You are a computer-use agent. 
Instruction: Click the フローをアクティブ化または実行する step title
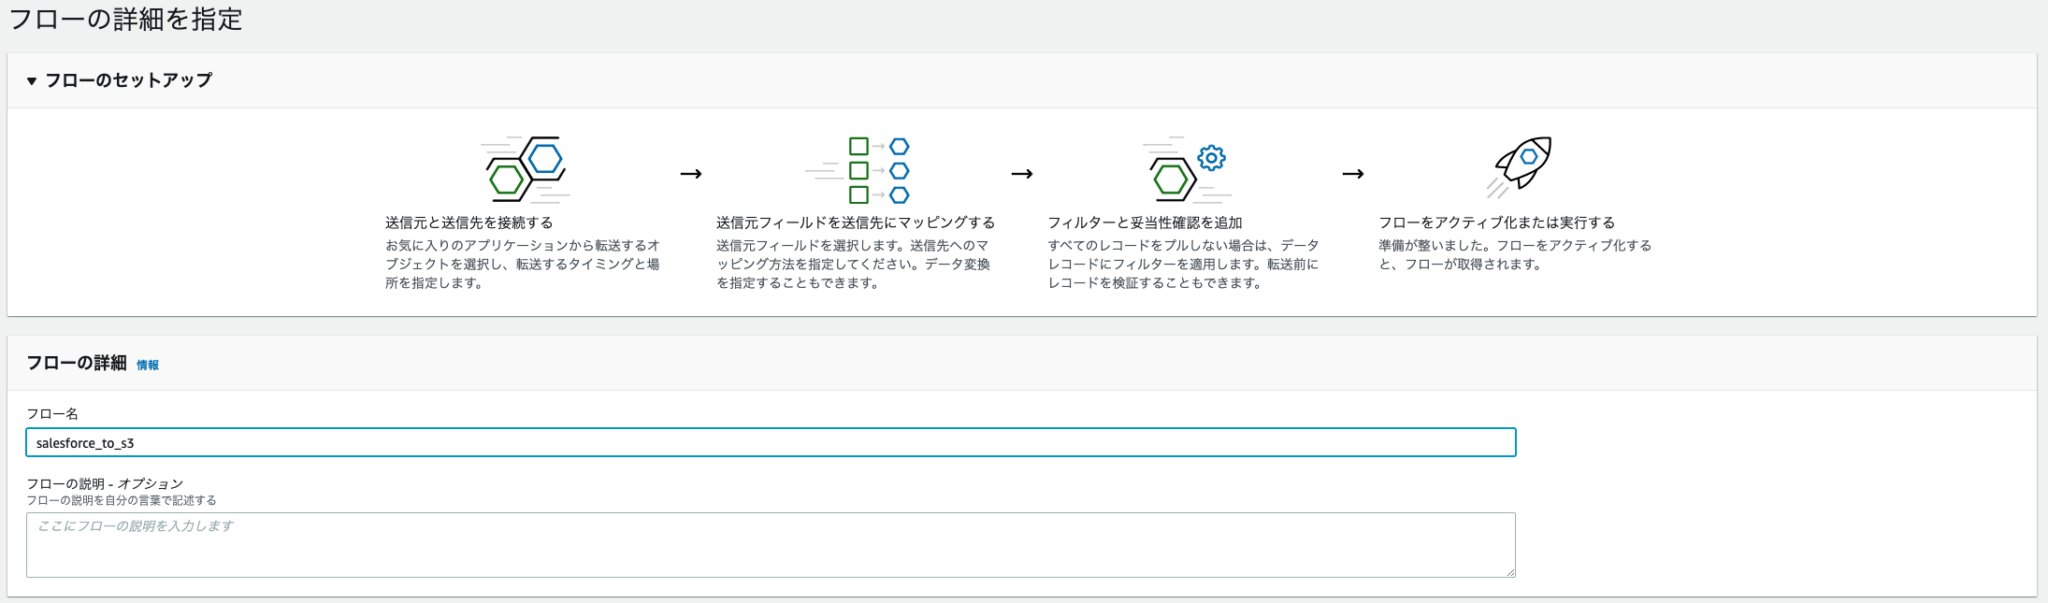[x=1497, y=223]
